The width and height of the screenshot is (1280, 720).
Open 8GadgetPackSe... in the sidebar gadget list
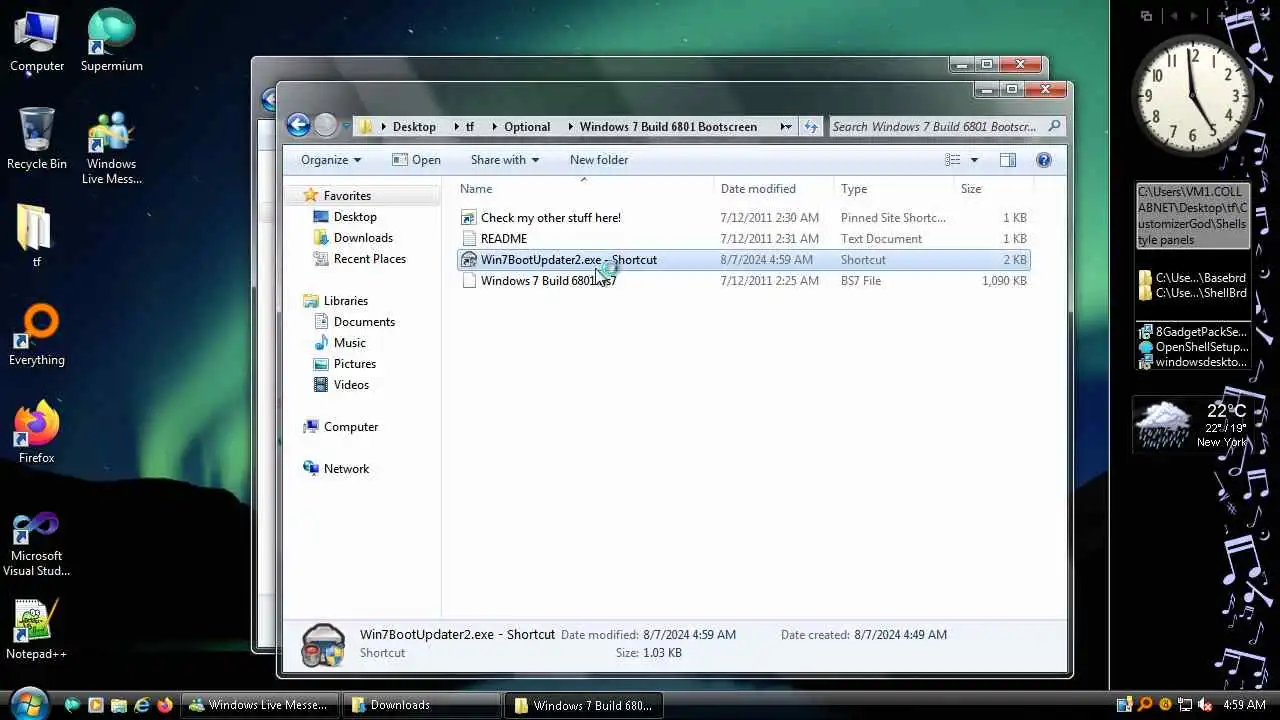click(1193, 332)
